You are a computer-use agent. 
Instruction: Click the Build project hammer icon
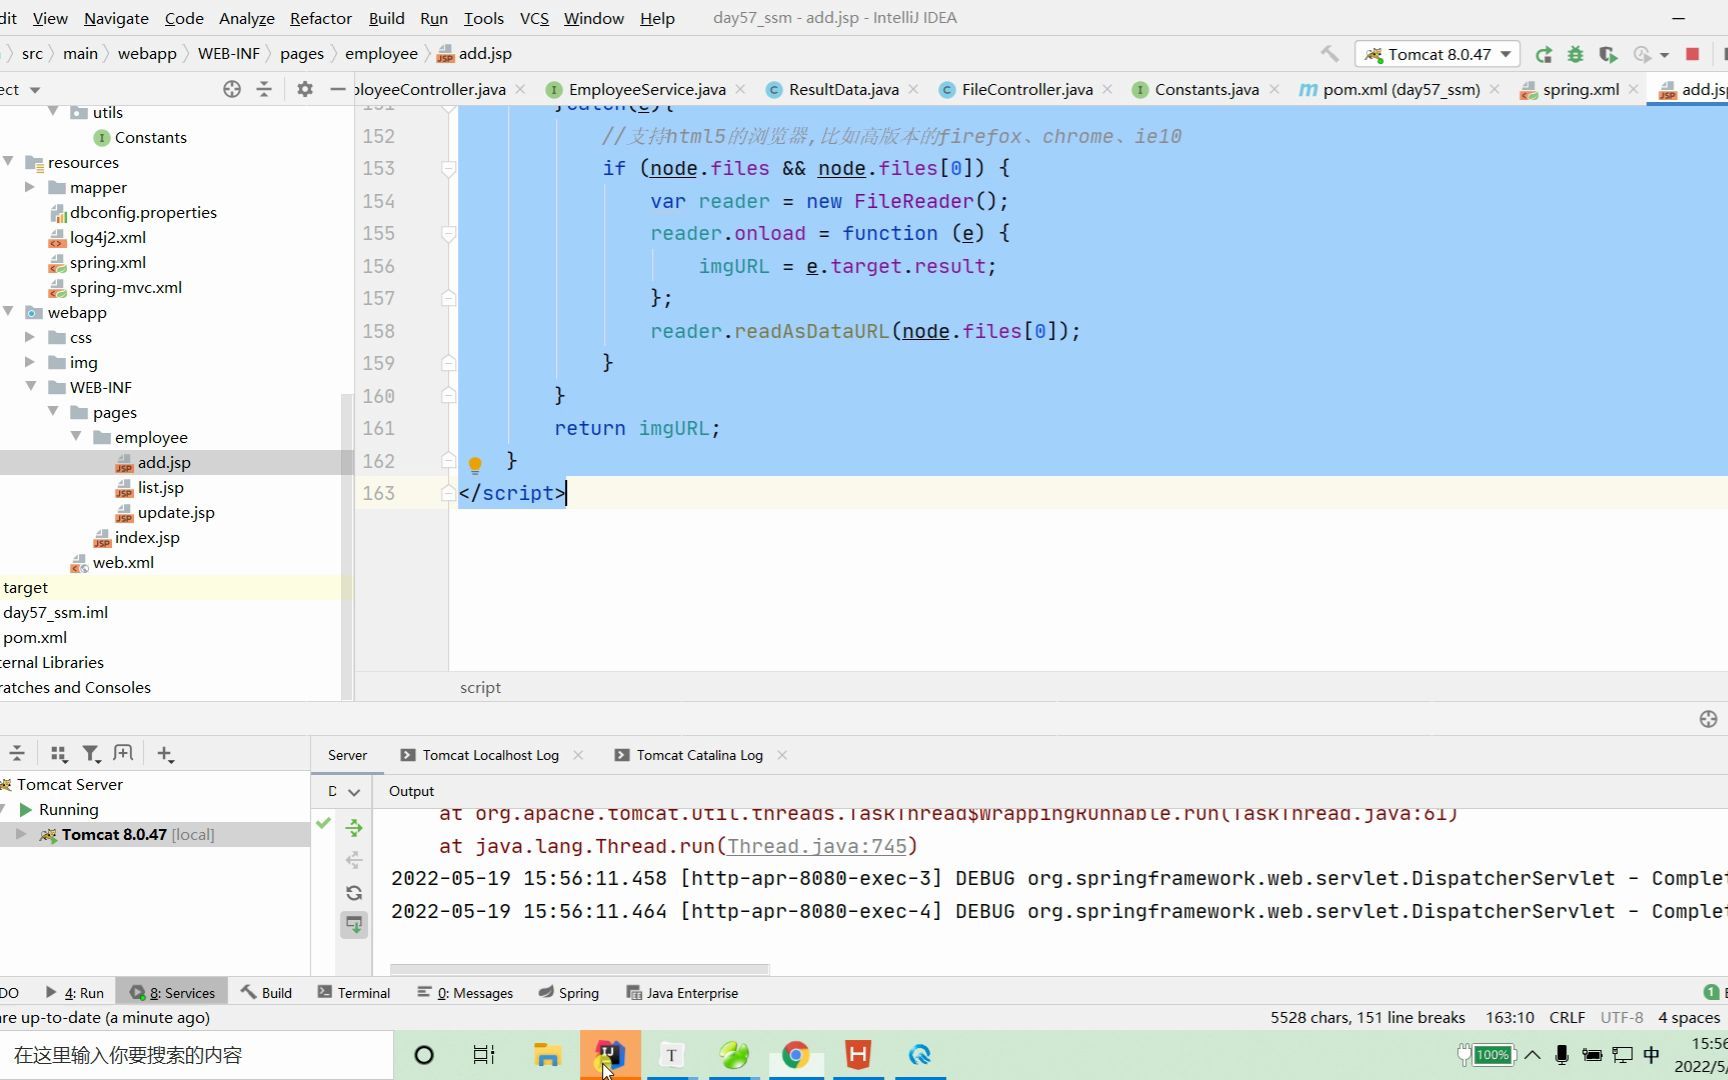[x=1329, y=54]
